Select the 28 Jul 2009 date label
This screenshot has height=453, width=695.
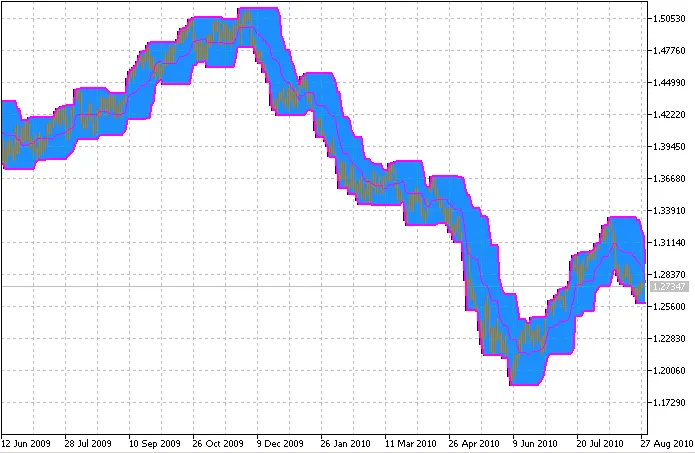(89, 442)
